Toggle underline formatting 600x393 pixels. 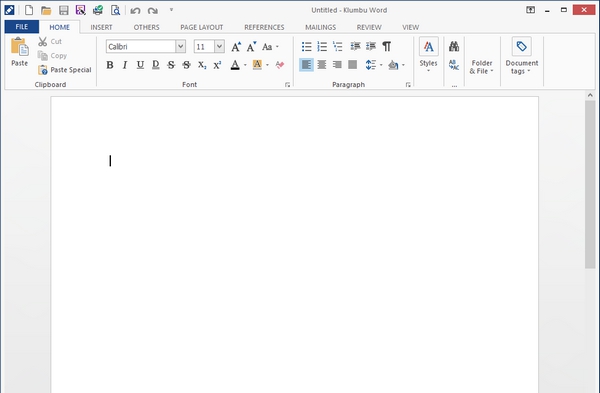140,65
